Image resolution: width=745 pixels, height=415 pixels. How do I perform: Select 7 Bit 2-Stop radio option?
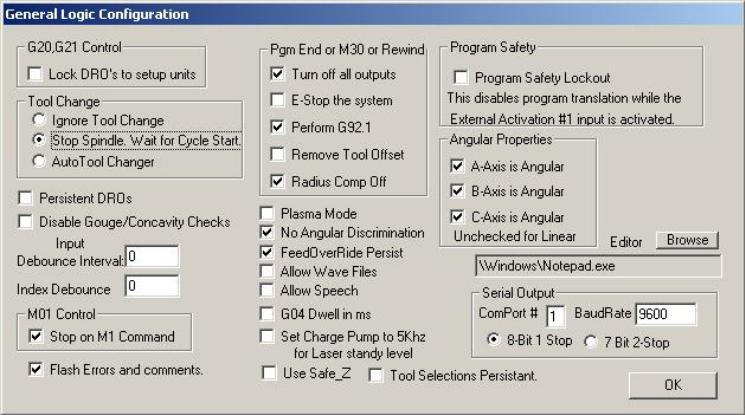pos(591,342)
